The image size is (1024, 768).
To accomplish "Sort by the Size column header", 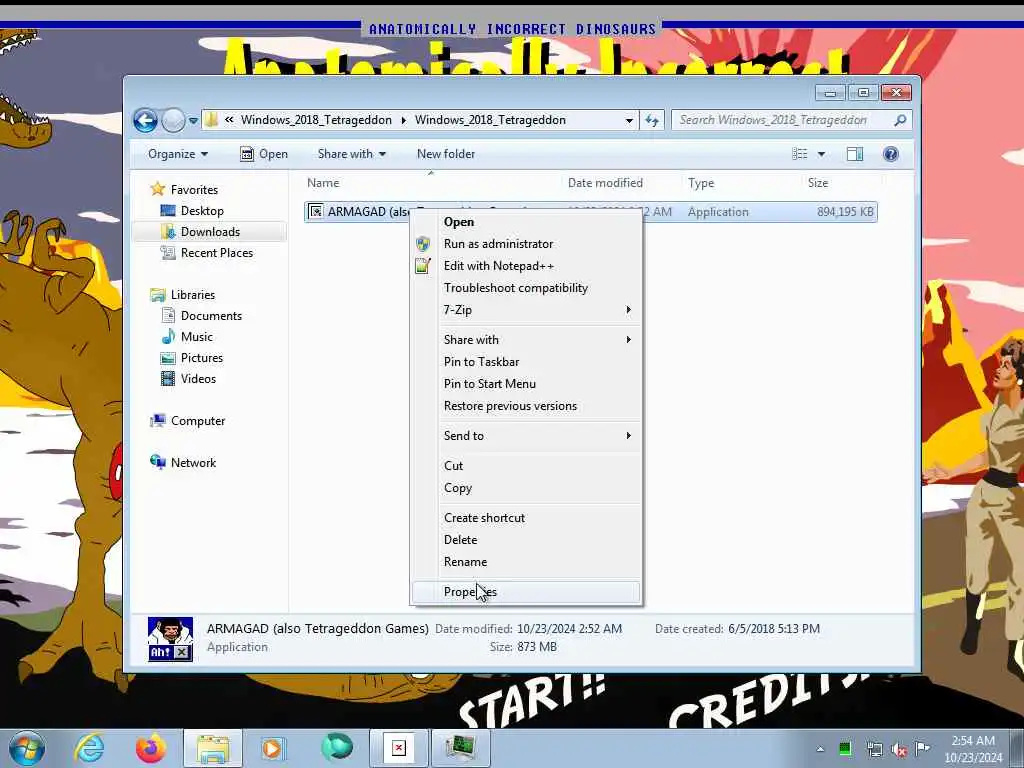I will click(x=818, y=183).
